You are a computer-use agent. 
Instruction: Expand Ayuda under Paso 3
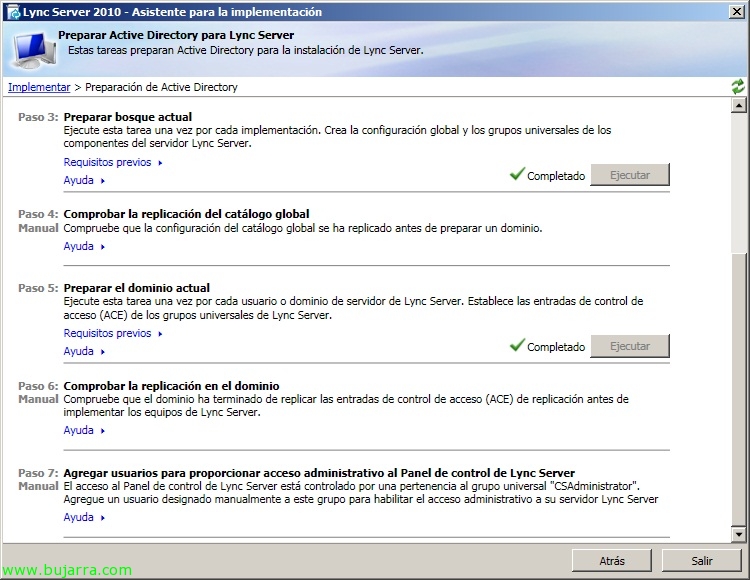(x=84, y=180)
